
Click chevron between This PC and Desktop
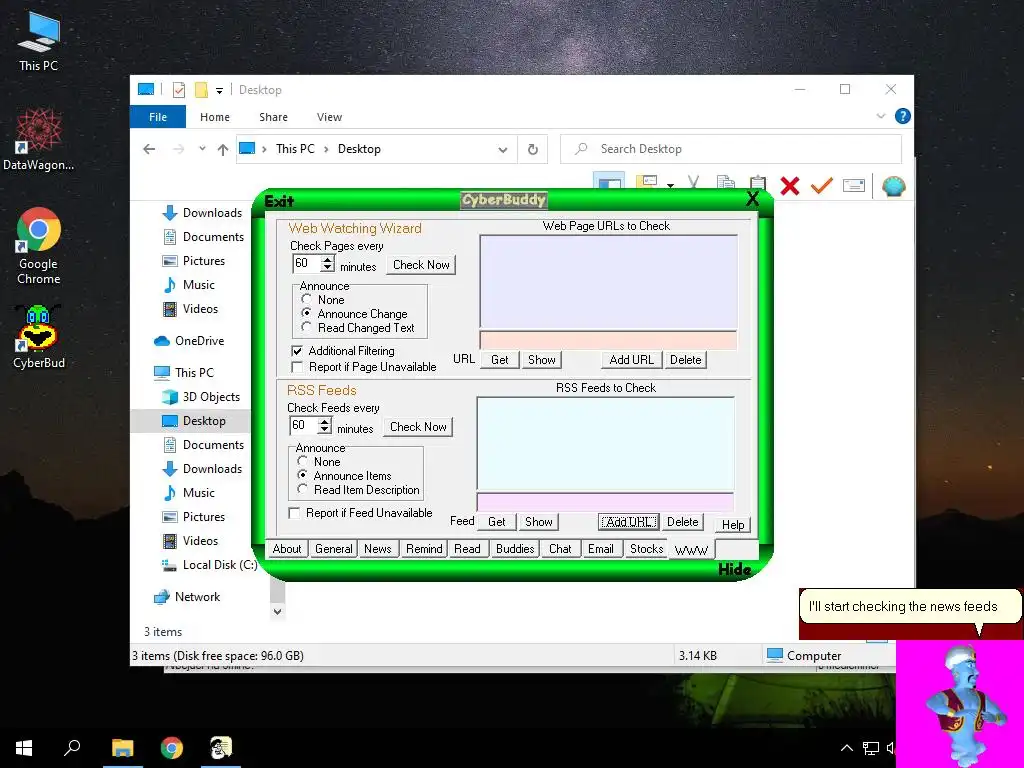[x=326, y=150]
